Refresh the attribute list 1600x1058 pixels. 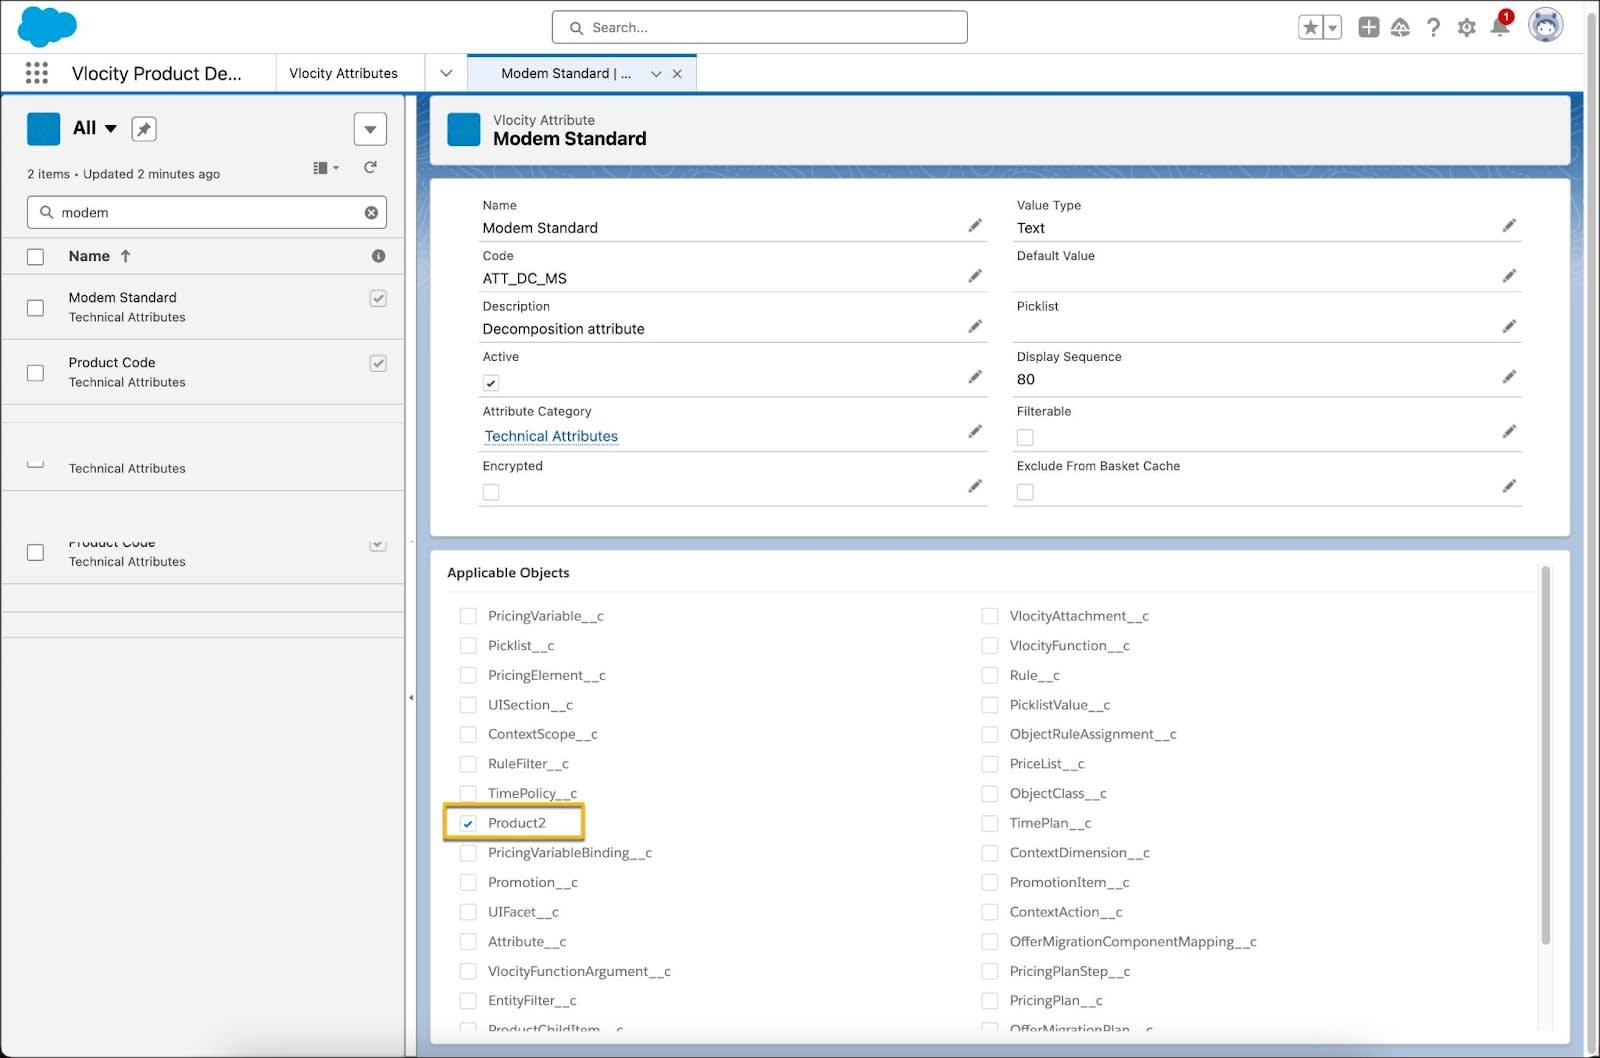[x=370, y=168]
